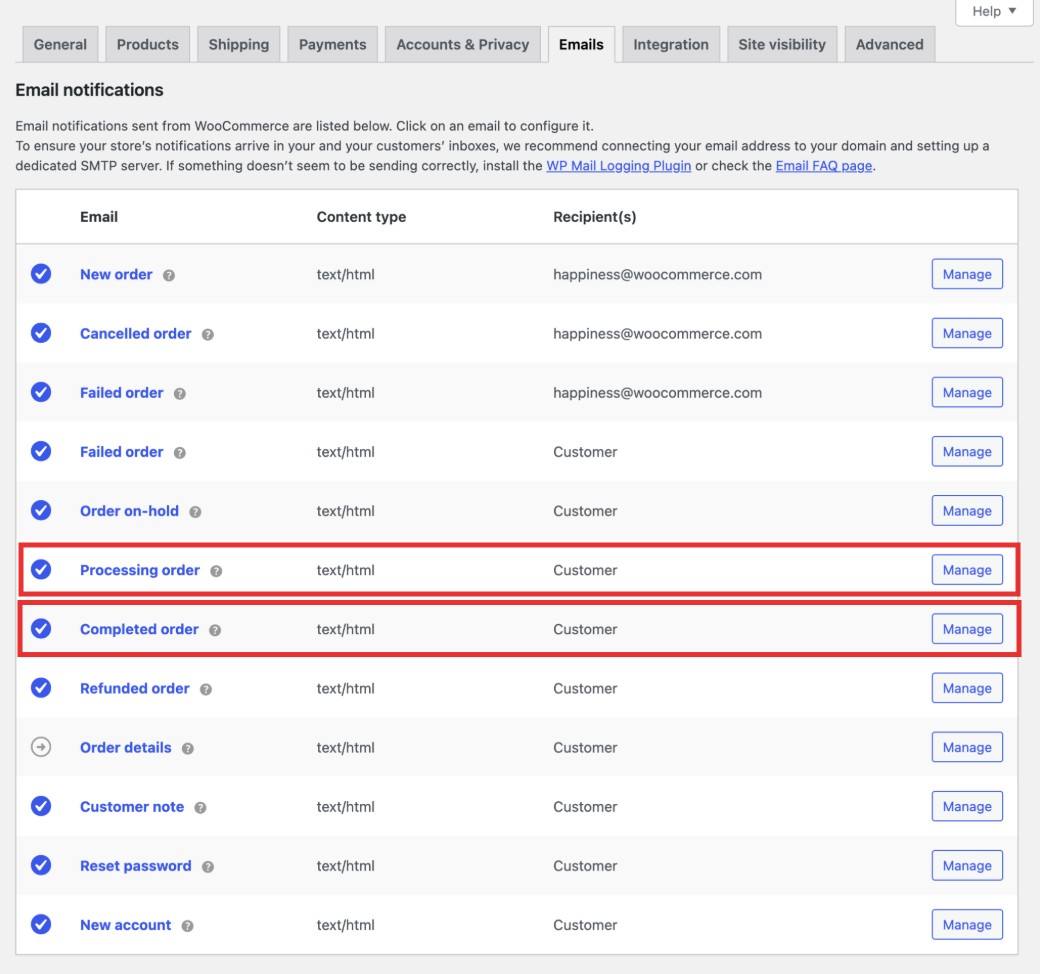Select the Emails tab
Screen dimensions: 1040x974
pos(581,44)
